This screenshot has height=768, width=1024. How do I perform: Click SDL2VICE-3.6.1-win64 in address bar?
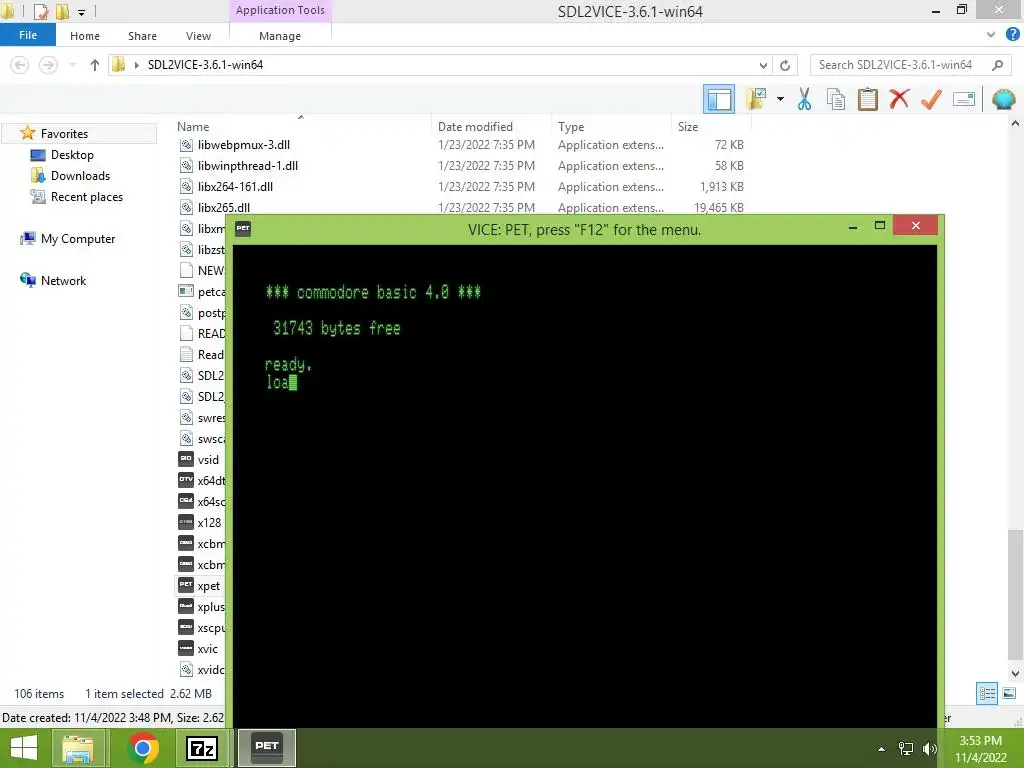click(205, 65)
